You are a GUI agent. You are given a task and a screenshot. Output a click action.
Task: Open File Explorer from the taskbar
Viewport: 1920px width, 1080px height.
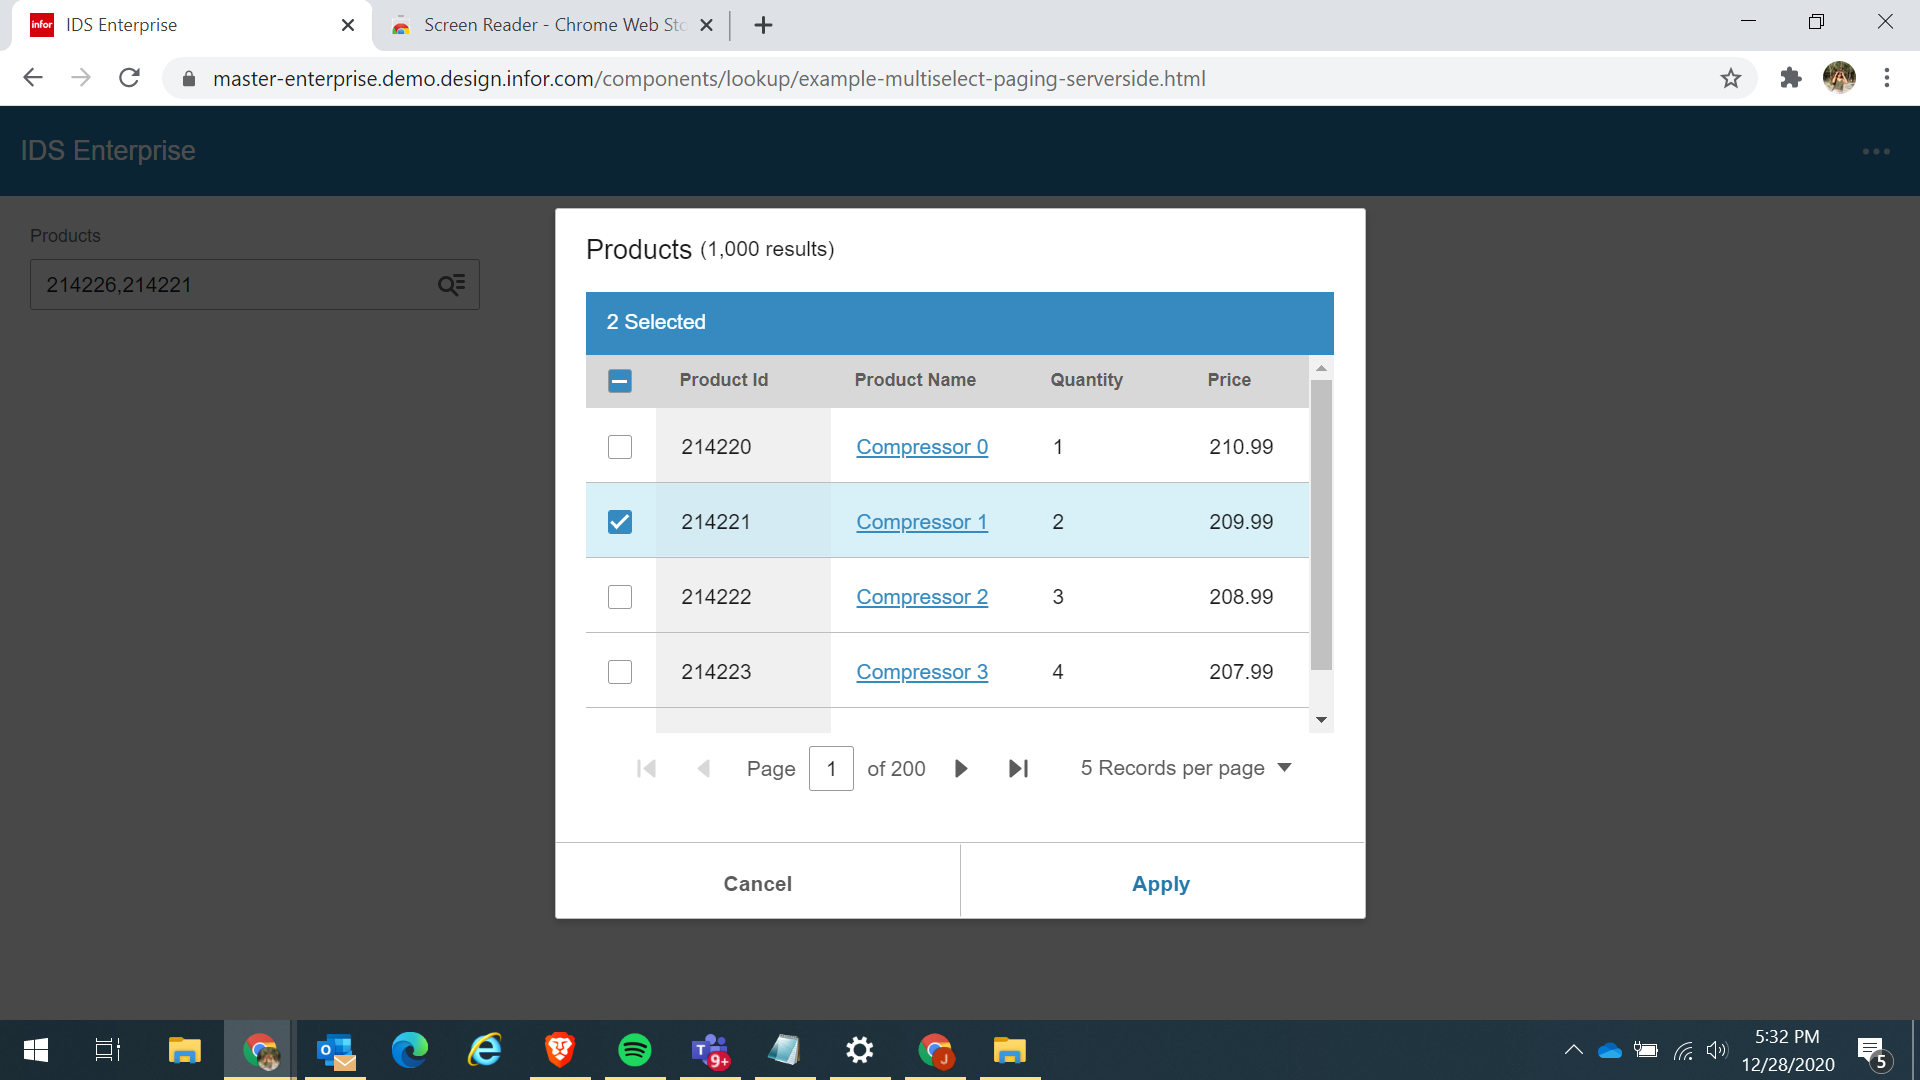click(x=185, y=1050)
